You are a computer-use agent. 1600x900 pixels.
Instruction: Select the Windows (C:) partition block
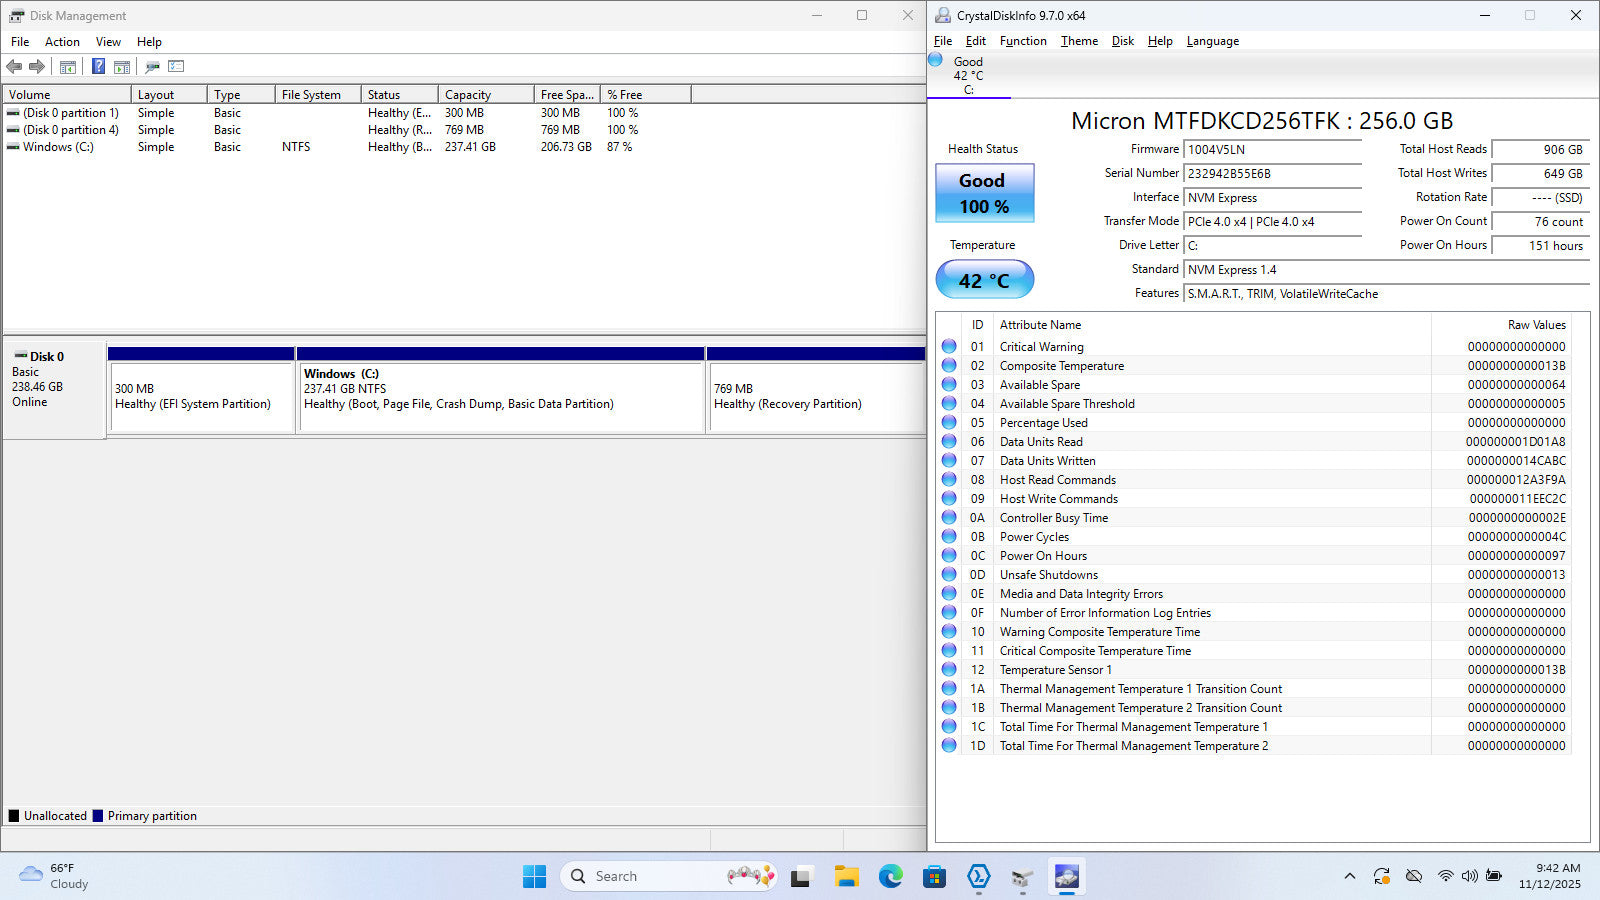[501, 396]
